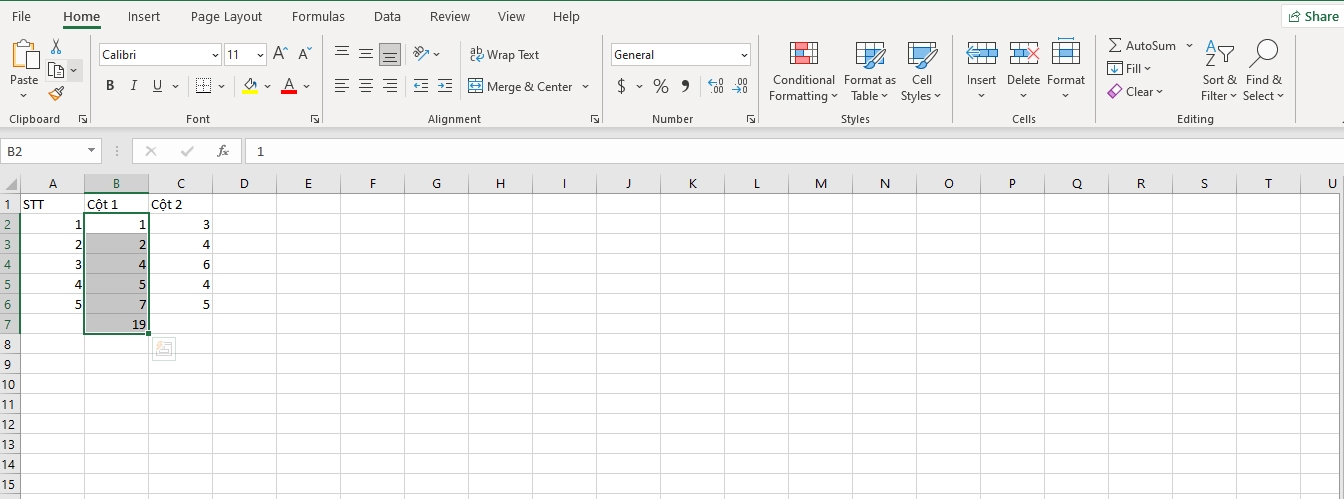Viewport: 1344px width, 499px height.
Task: Click the Decrease Decimal icon
Action: [x=740, y=86]
